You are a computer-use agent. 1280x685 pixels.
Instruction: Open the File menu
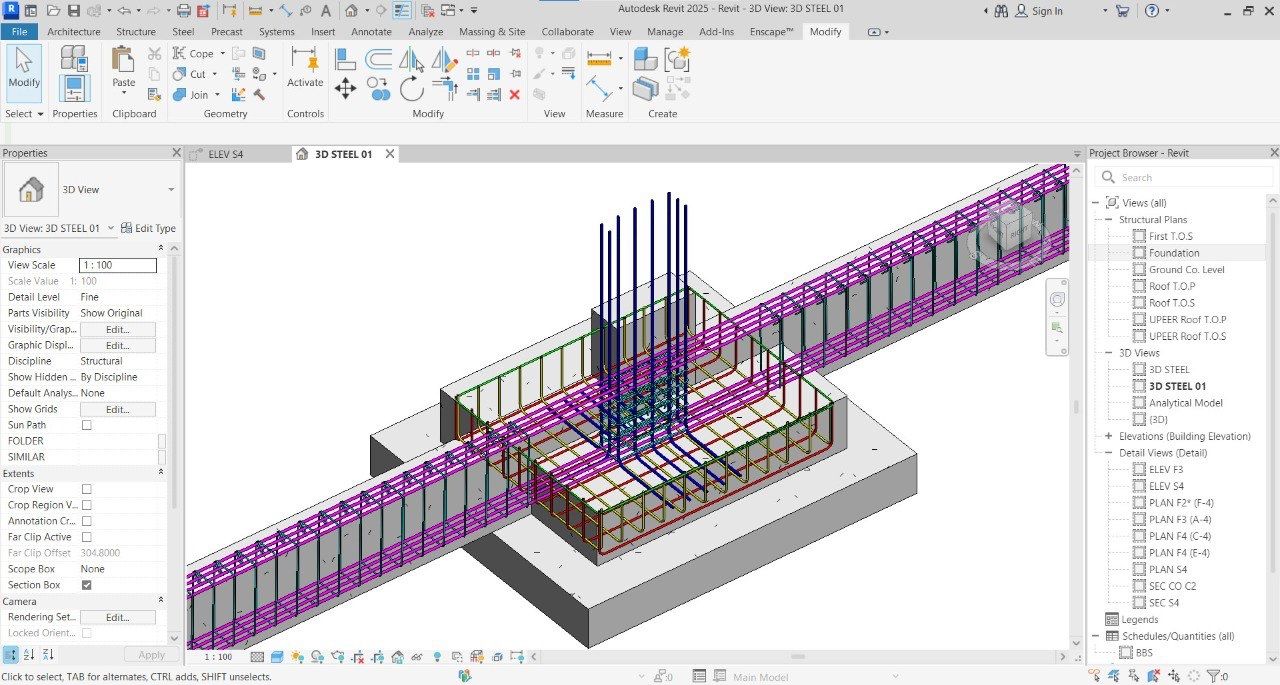(x=18, y=32)
